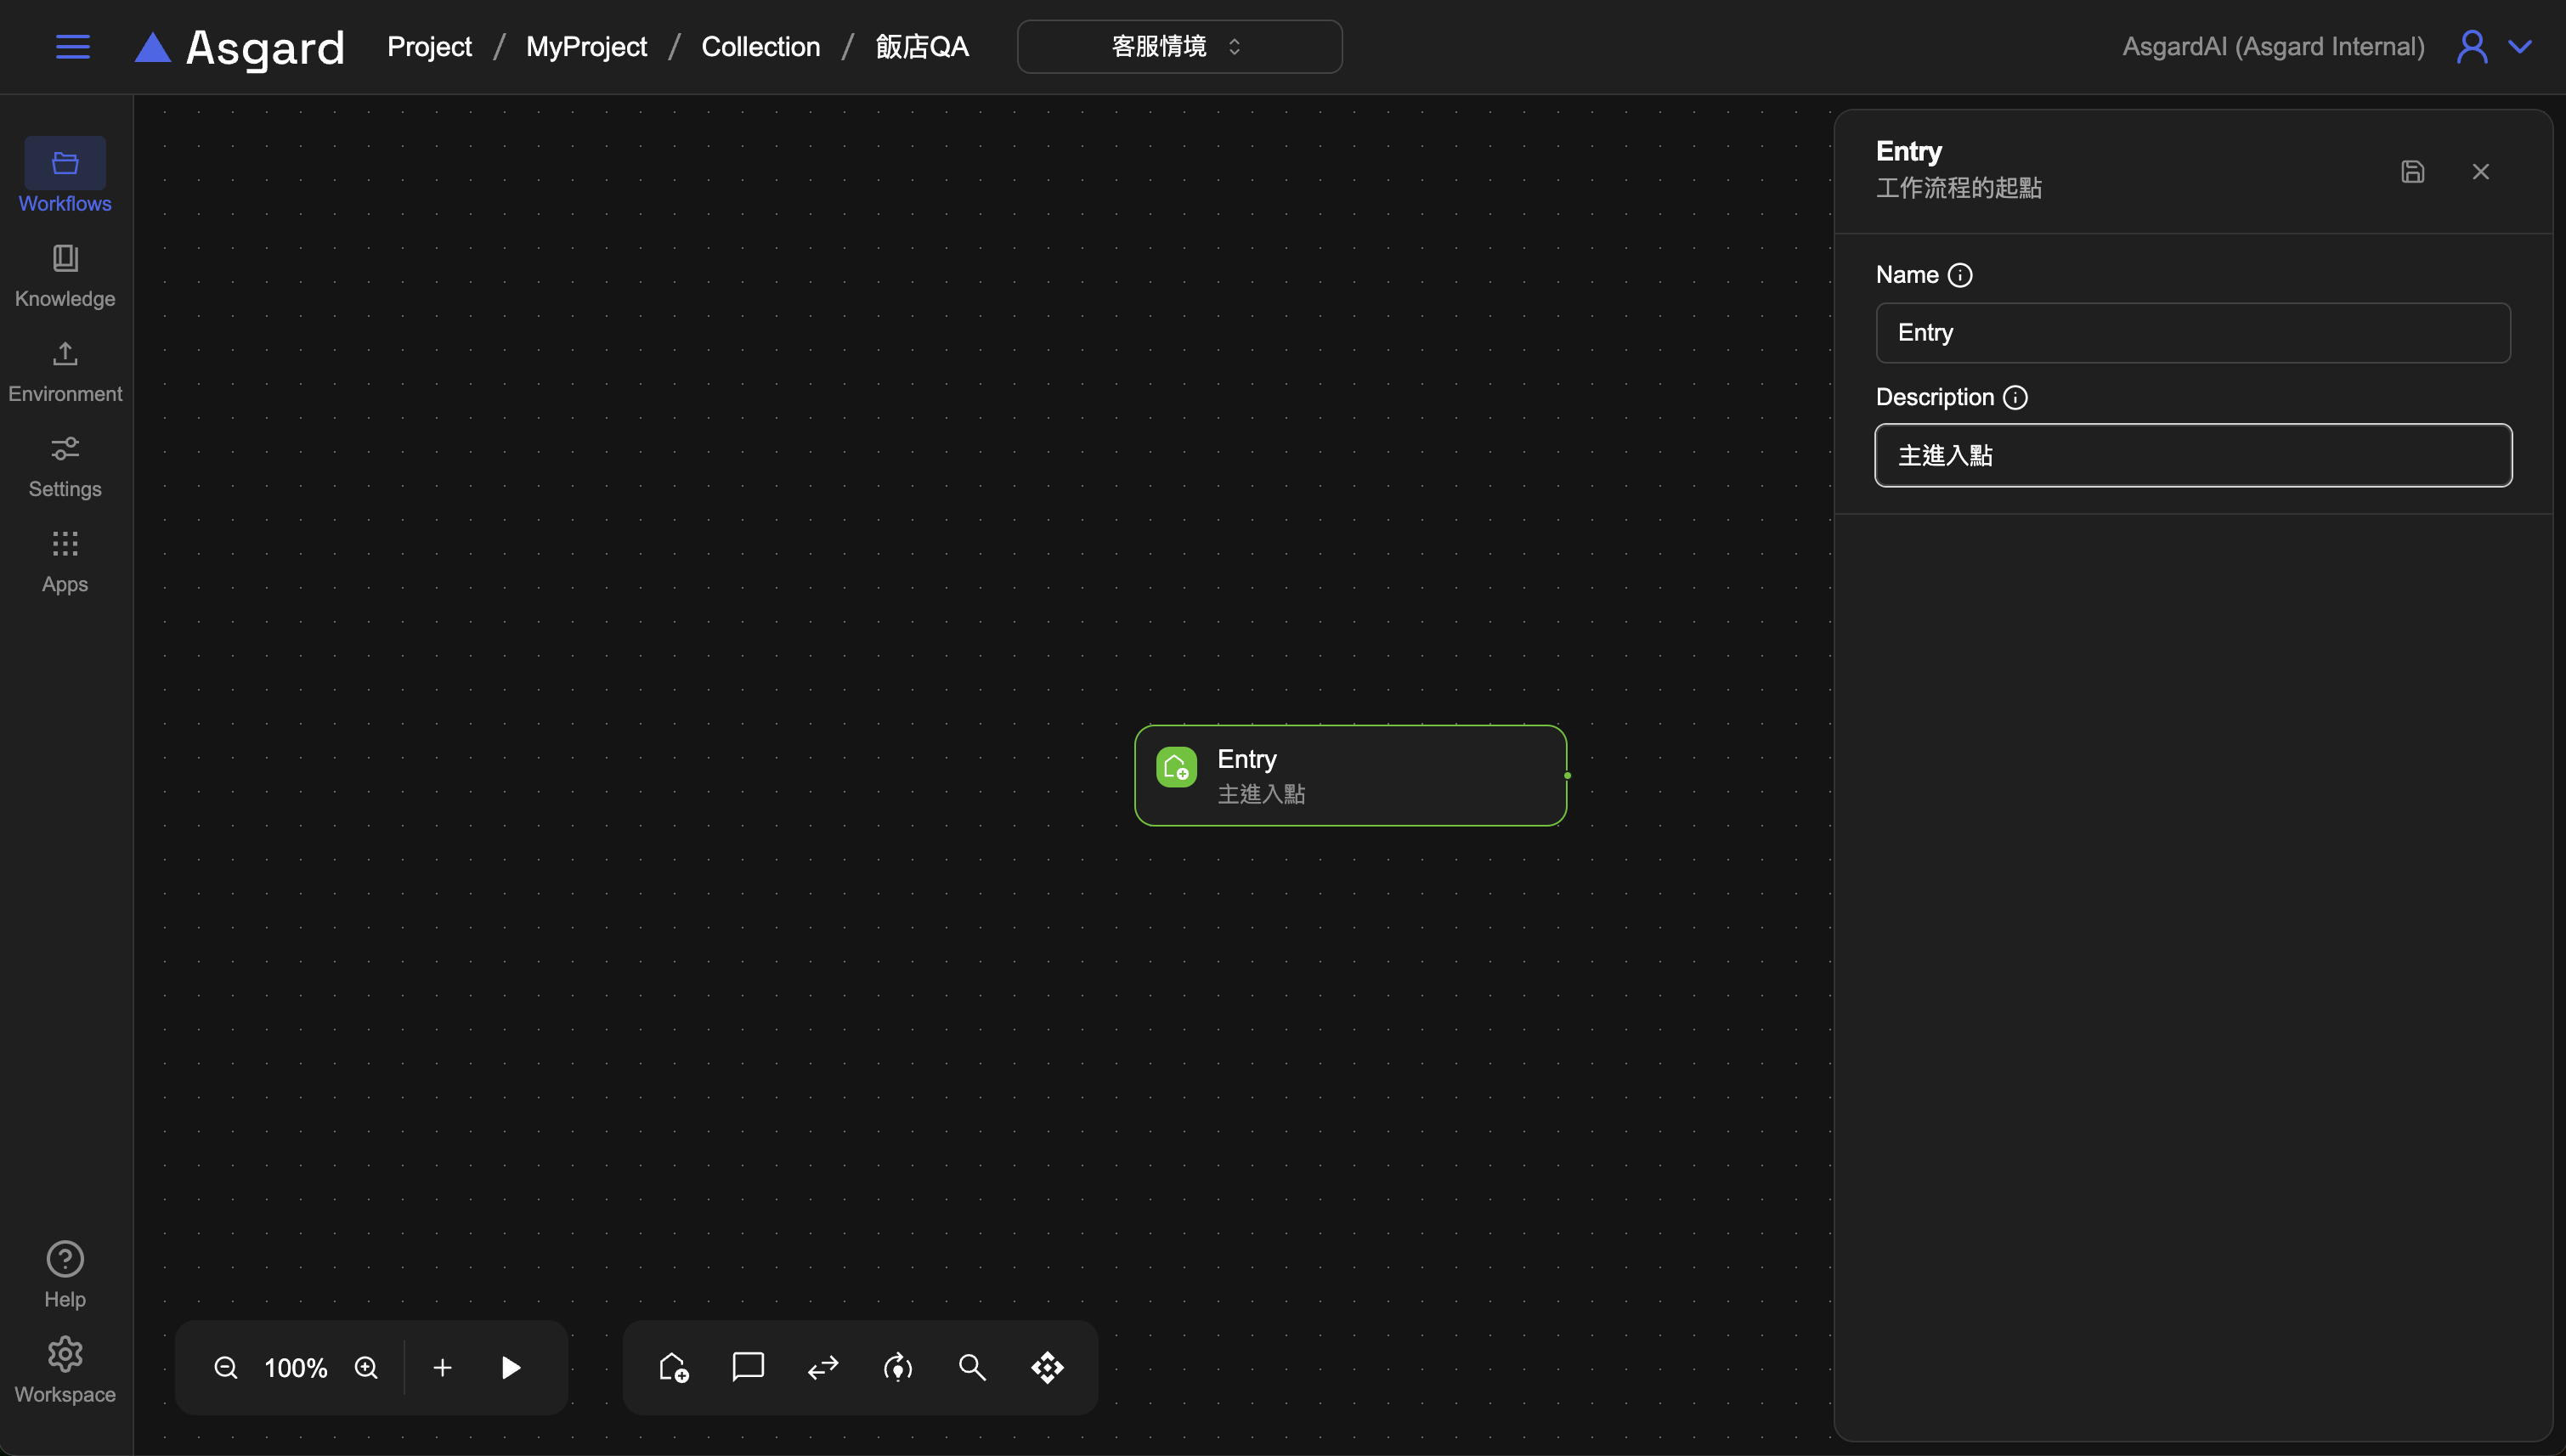Image resolution: width=2566 pixels, height=1456 pixels.
Task: Click the diamond layout arrange icon
Action: click(x=1047, y=1367)
